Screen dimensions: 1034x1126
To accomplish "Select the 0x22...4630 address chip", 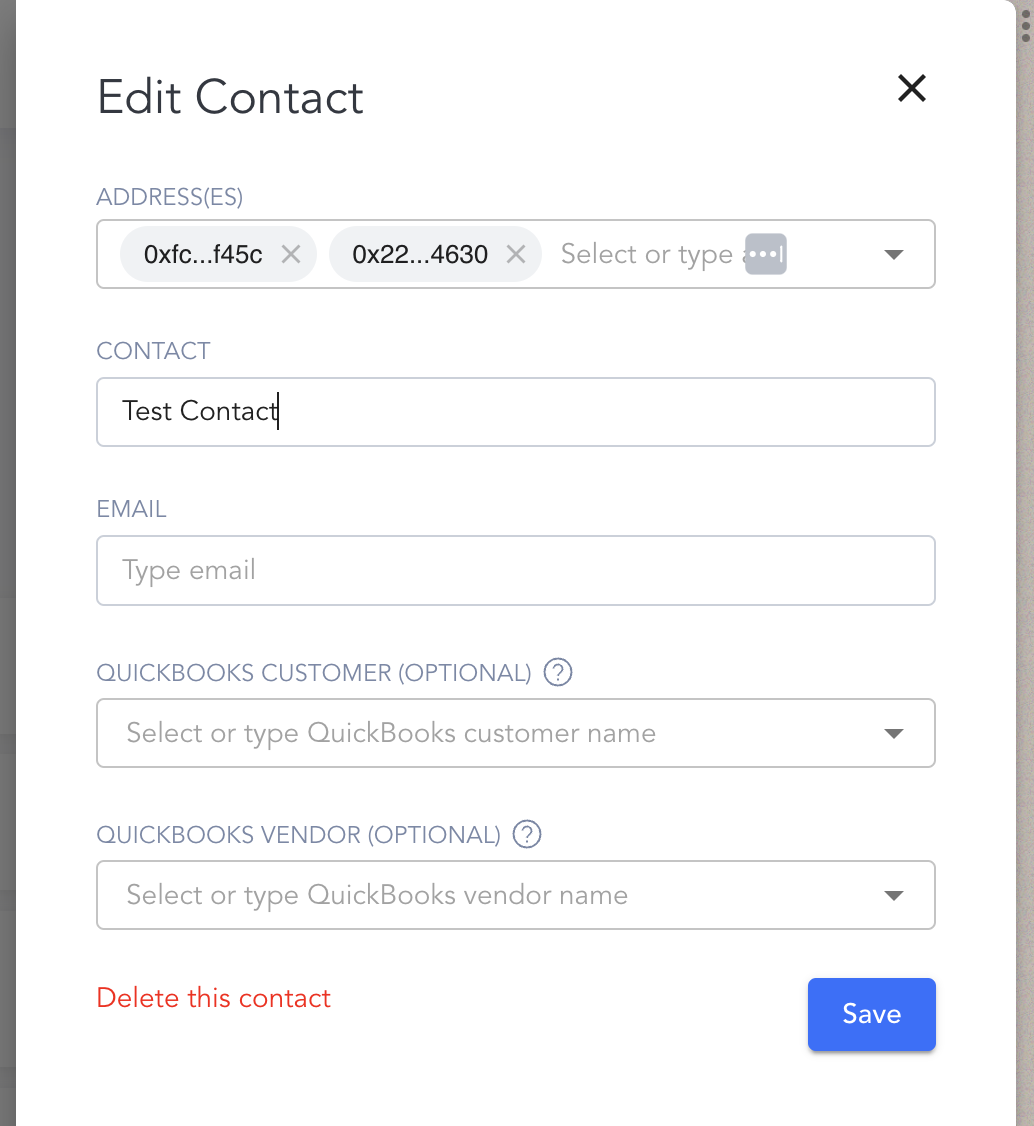I will tap(420, 254).
